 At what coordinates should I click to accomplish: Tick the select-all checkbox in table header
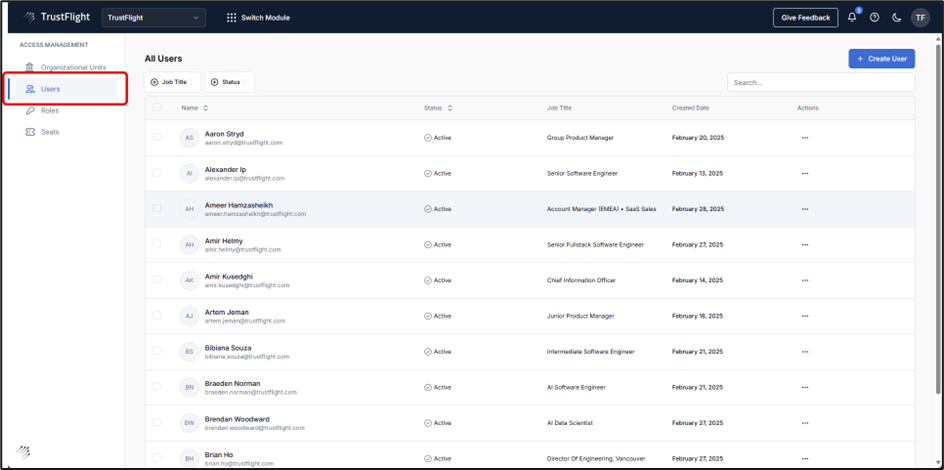157,107
